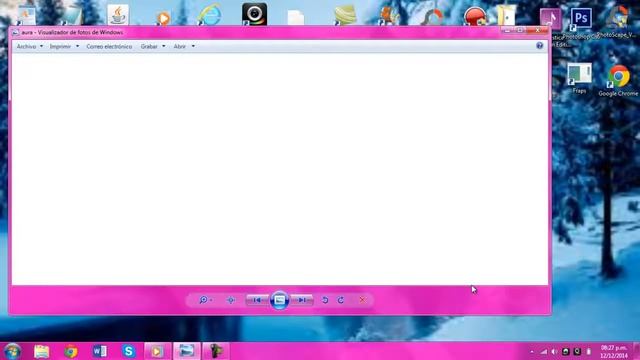The height and width of the screenshot is (360, 640).
Task: Click the battery tray icon
Action: [589, 351]
